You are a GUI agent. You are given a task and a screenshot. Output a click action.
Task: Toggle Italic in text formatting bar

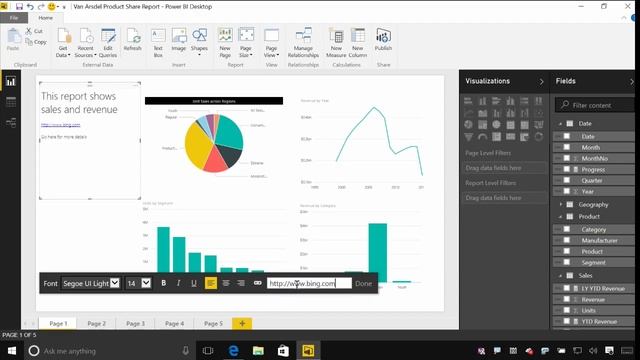tap(178, 283)
